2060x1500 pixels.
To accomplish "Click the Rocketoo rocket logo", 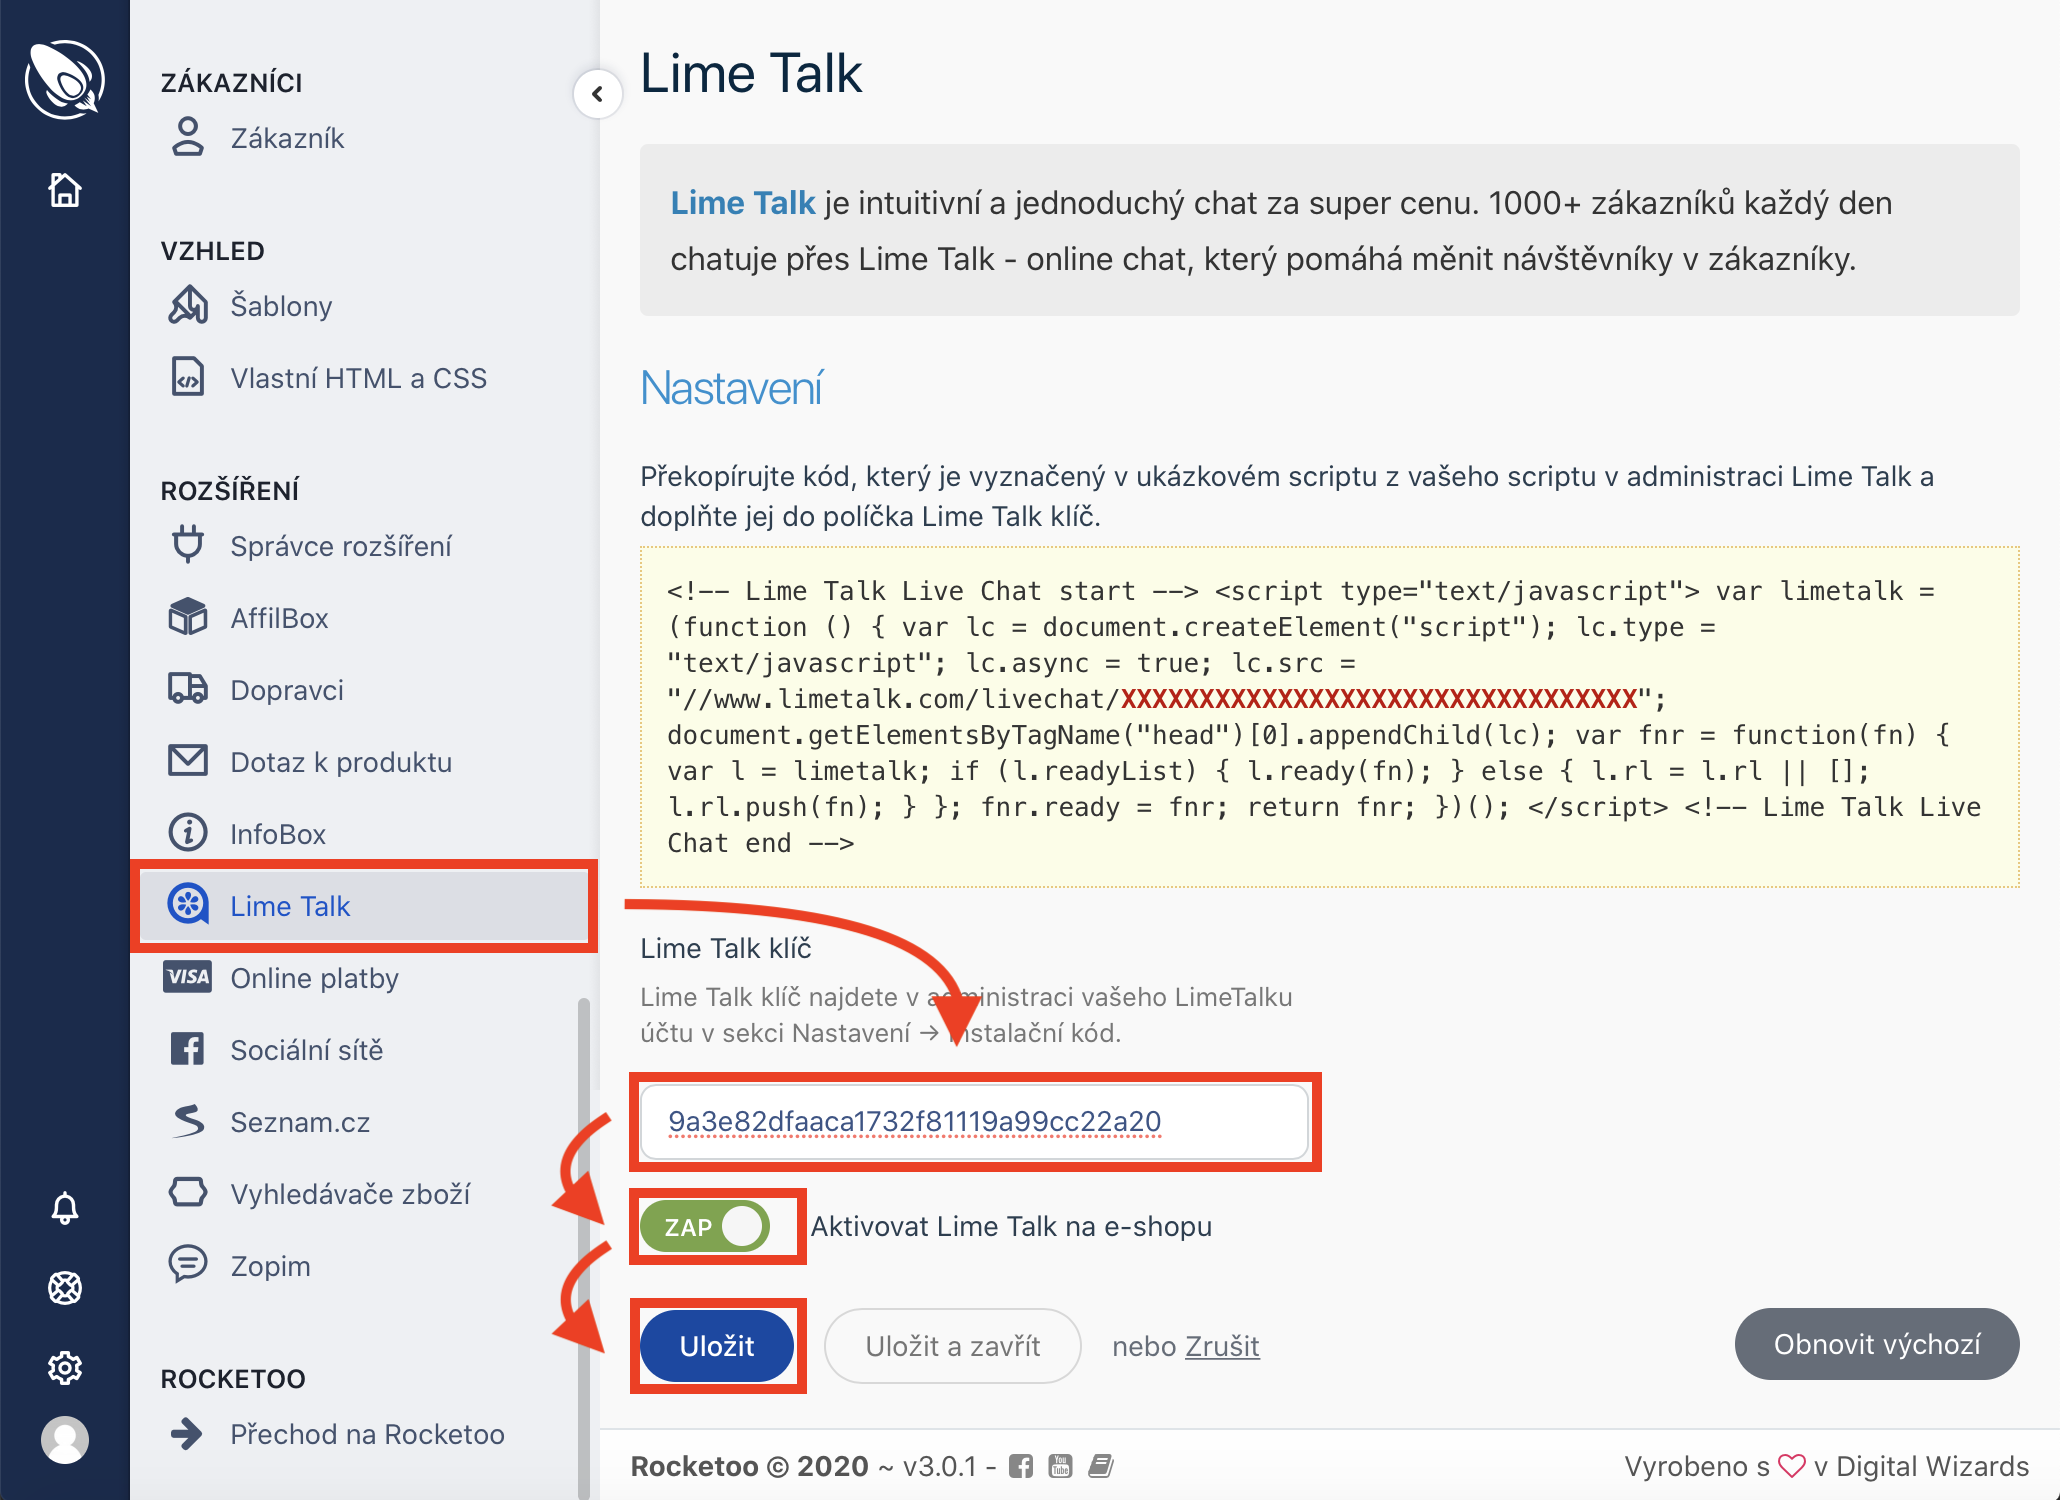I will [x=65, y=79].
